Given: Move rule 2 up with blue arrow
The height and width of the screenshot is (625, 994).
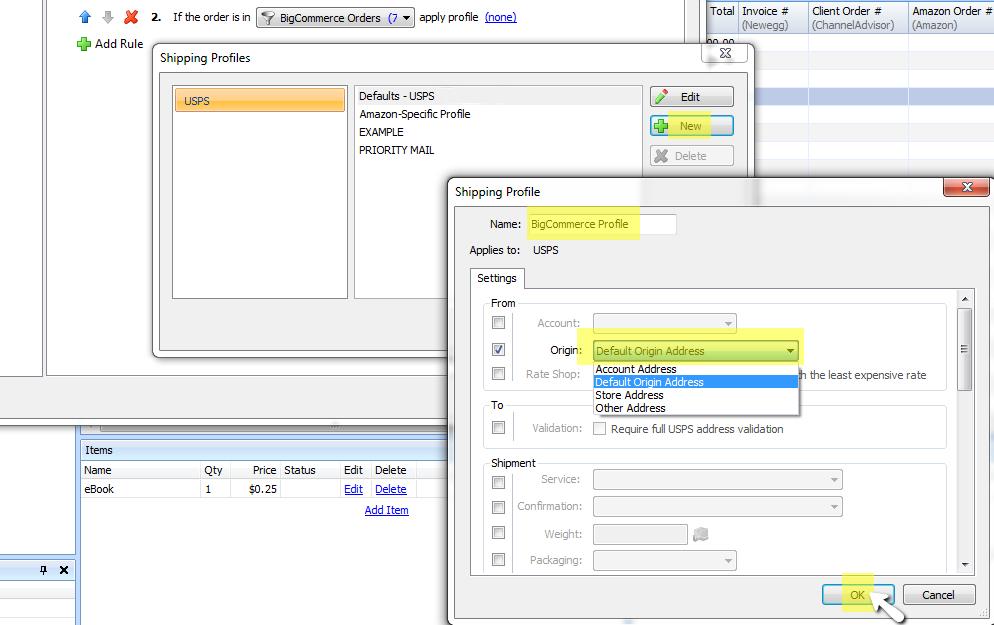Looking at the screenshot, I should click(85, 17).
